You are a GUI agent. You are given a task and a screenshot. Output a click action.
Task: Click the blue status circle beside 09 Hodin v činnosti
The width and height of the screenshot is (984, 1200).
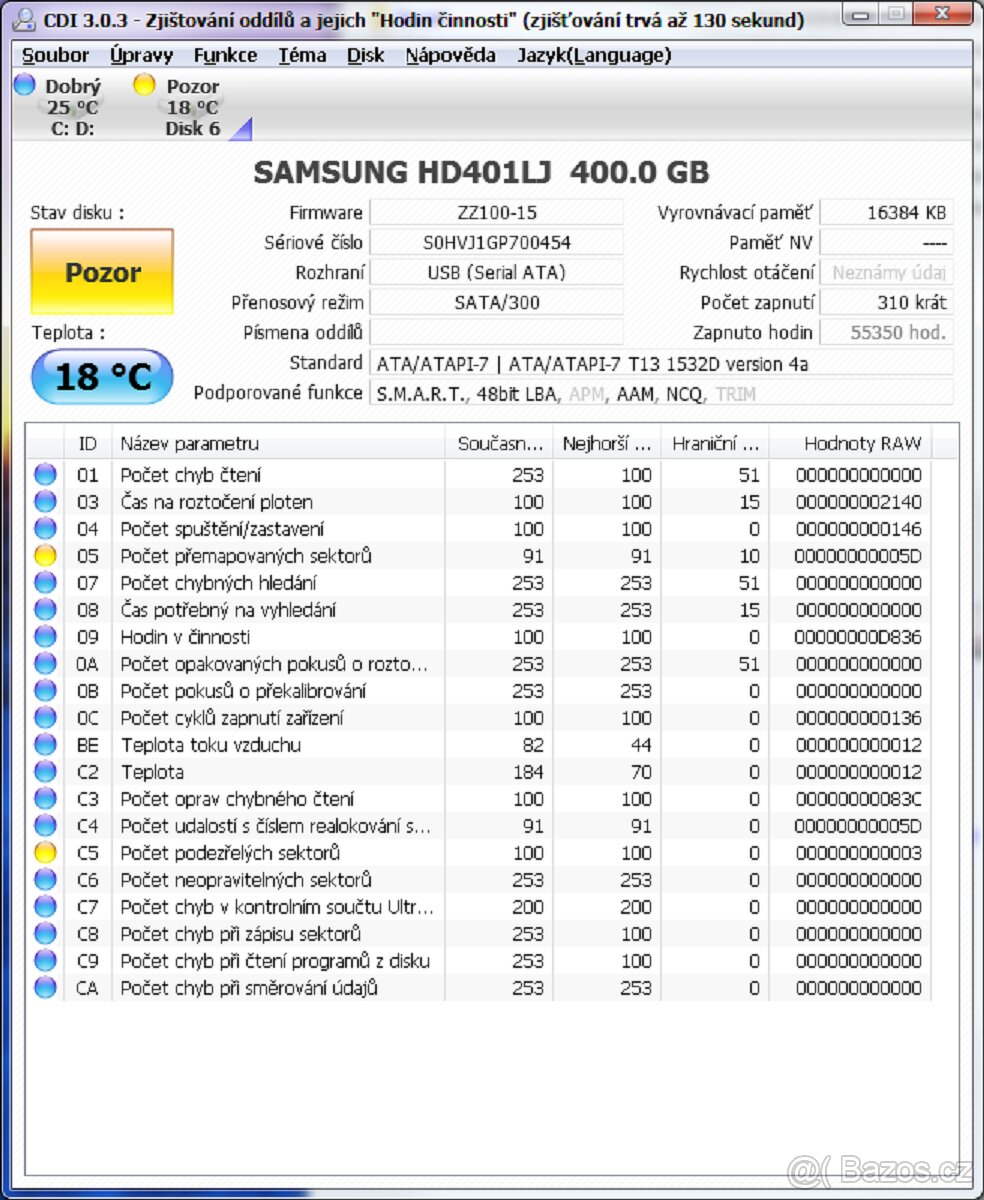(x=44, y=637)
